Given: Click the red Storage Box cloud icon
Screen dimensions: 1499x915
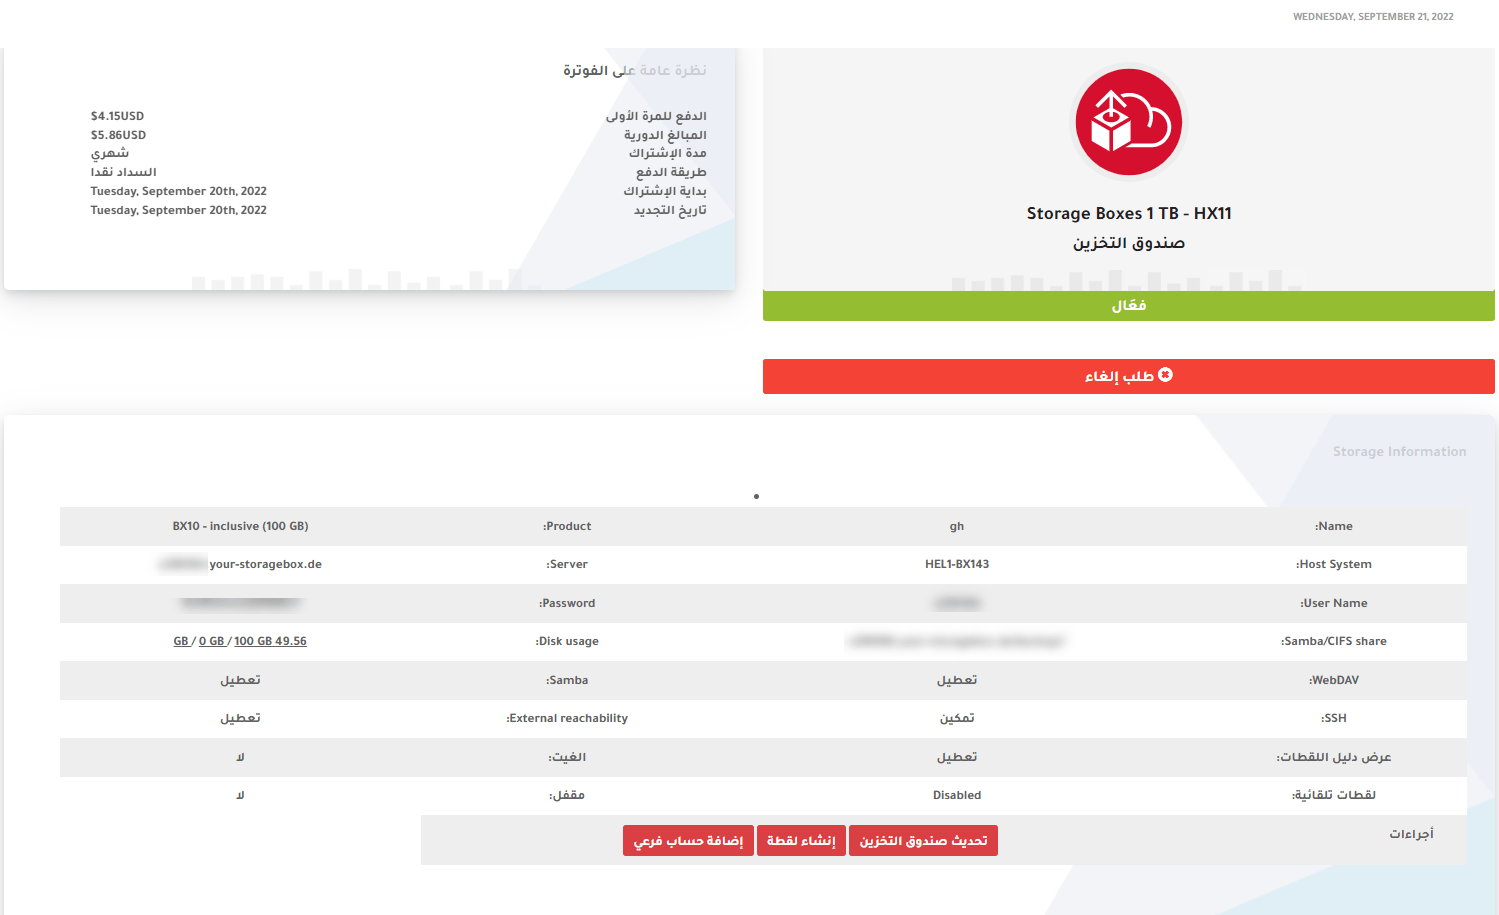Looking at the screenshot, I should coord(1128,123).
